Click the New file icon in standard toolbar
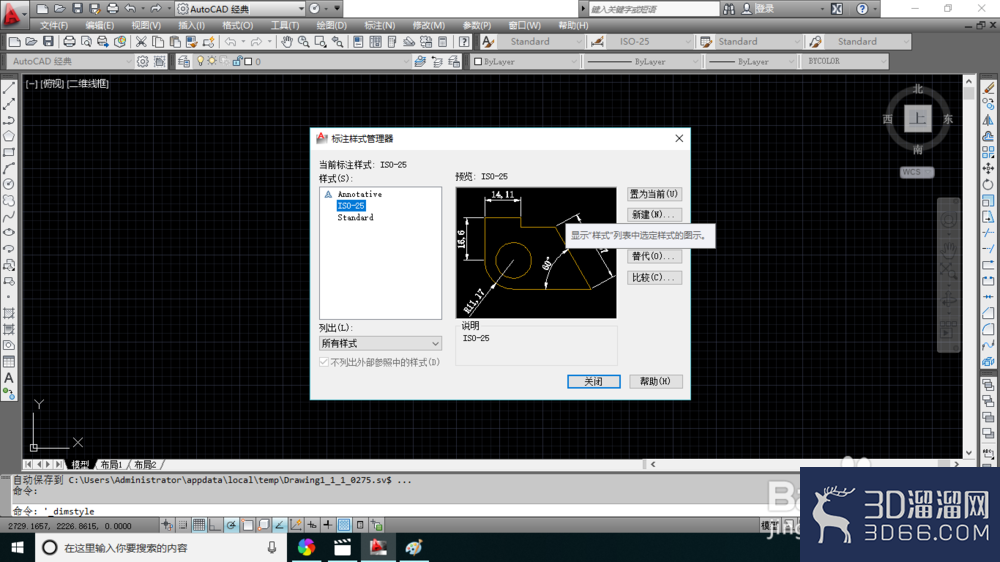The height and width of the screenshot is (562, 1000). pyautogui.click(x=14, y=41)
